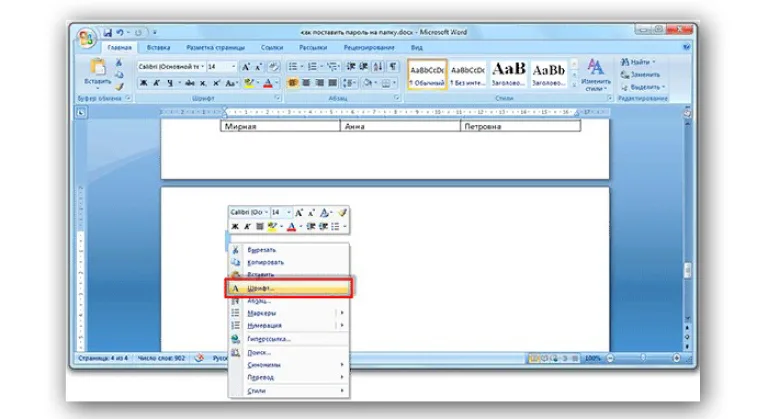Select the Обычный style in gallery
Viewport: 768px width, 419px height.
pyautogui.click(x=427, y=75)
